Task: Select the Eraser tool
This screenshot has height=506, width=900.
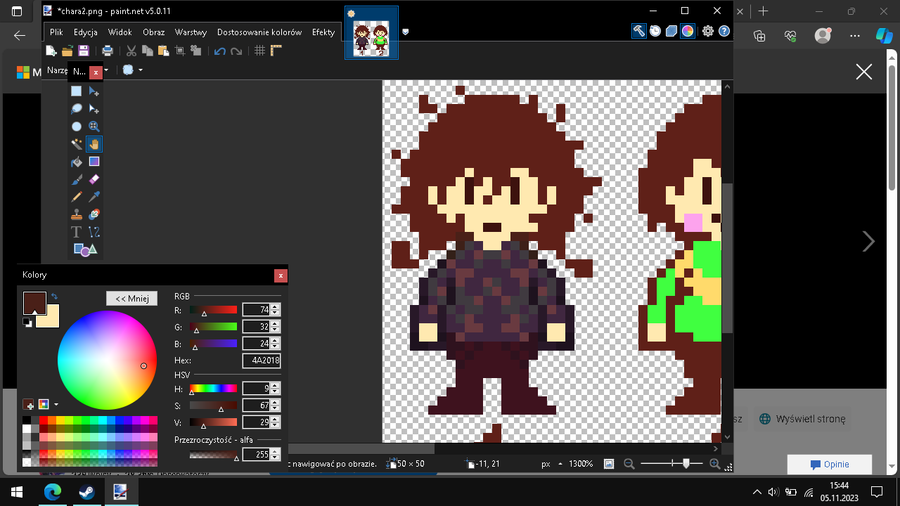Action: tap(94, 180)
